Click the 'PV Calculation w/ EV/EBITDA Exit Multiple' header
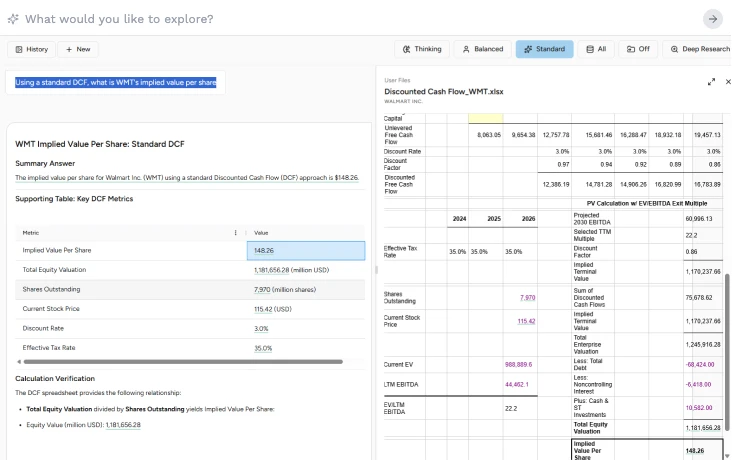The height and width of the screenshot is (460, 732). pos(647,204)
